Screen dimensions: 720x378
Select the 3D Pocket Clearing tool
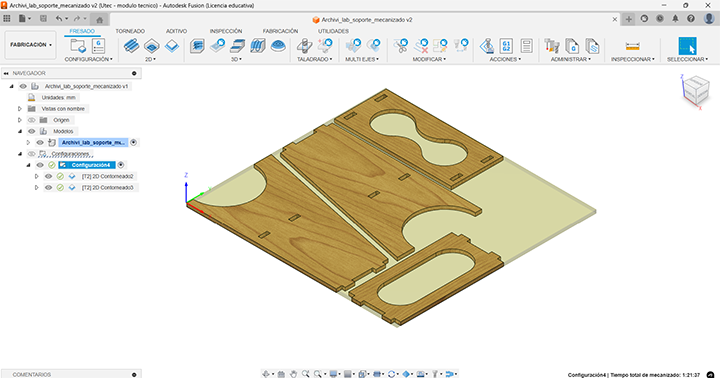coord(217,46)
